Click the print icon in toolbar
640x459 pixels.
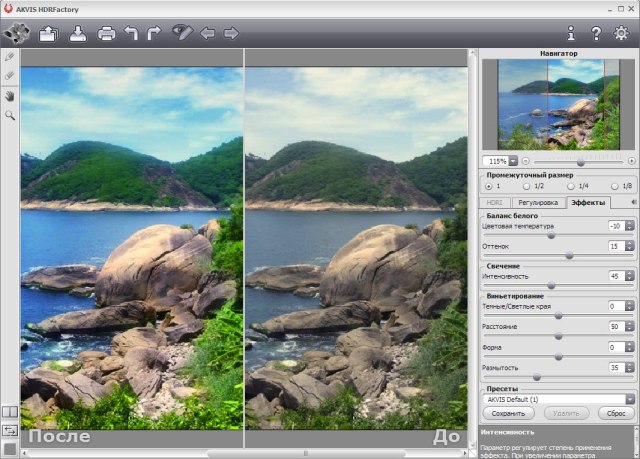point(106,34)
